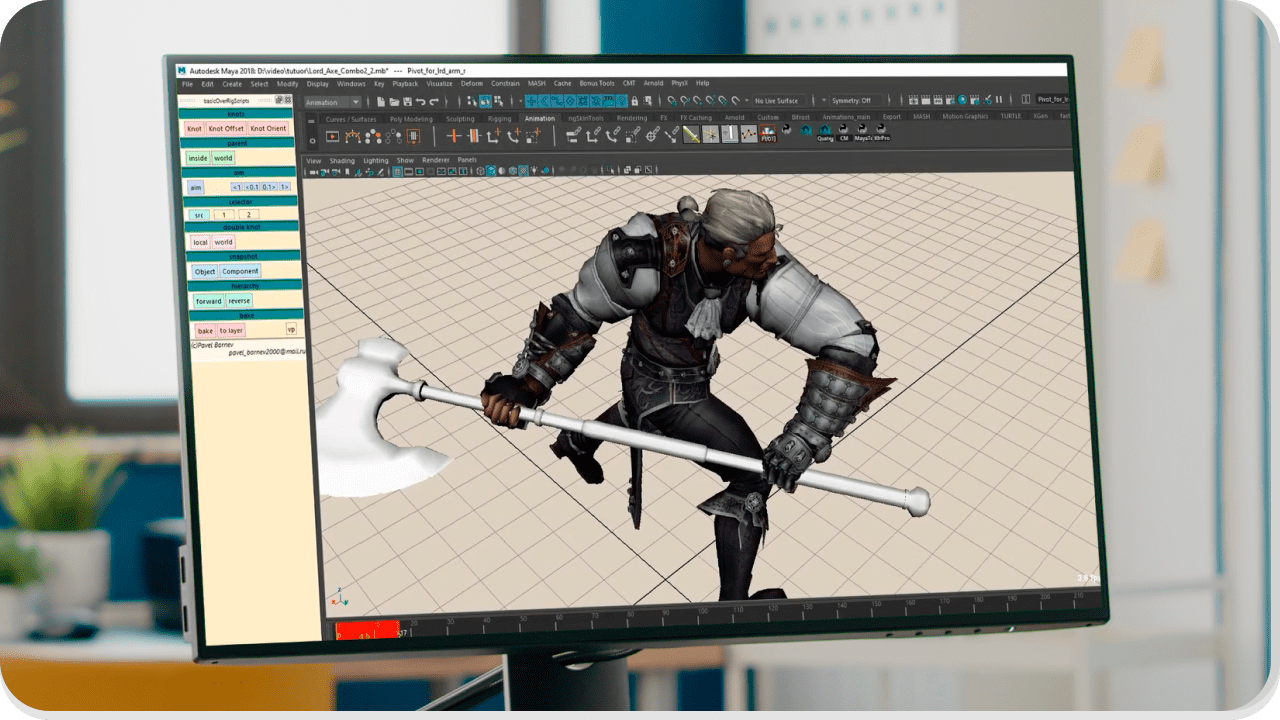
Task: Toggle resolution gate in viewport toolbar
Action: pyautogui.click(x=419, y=172)
